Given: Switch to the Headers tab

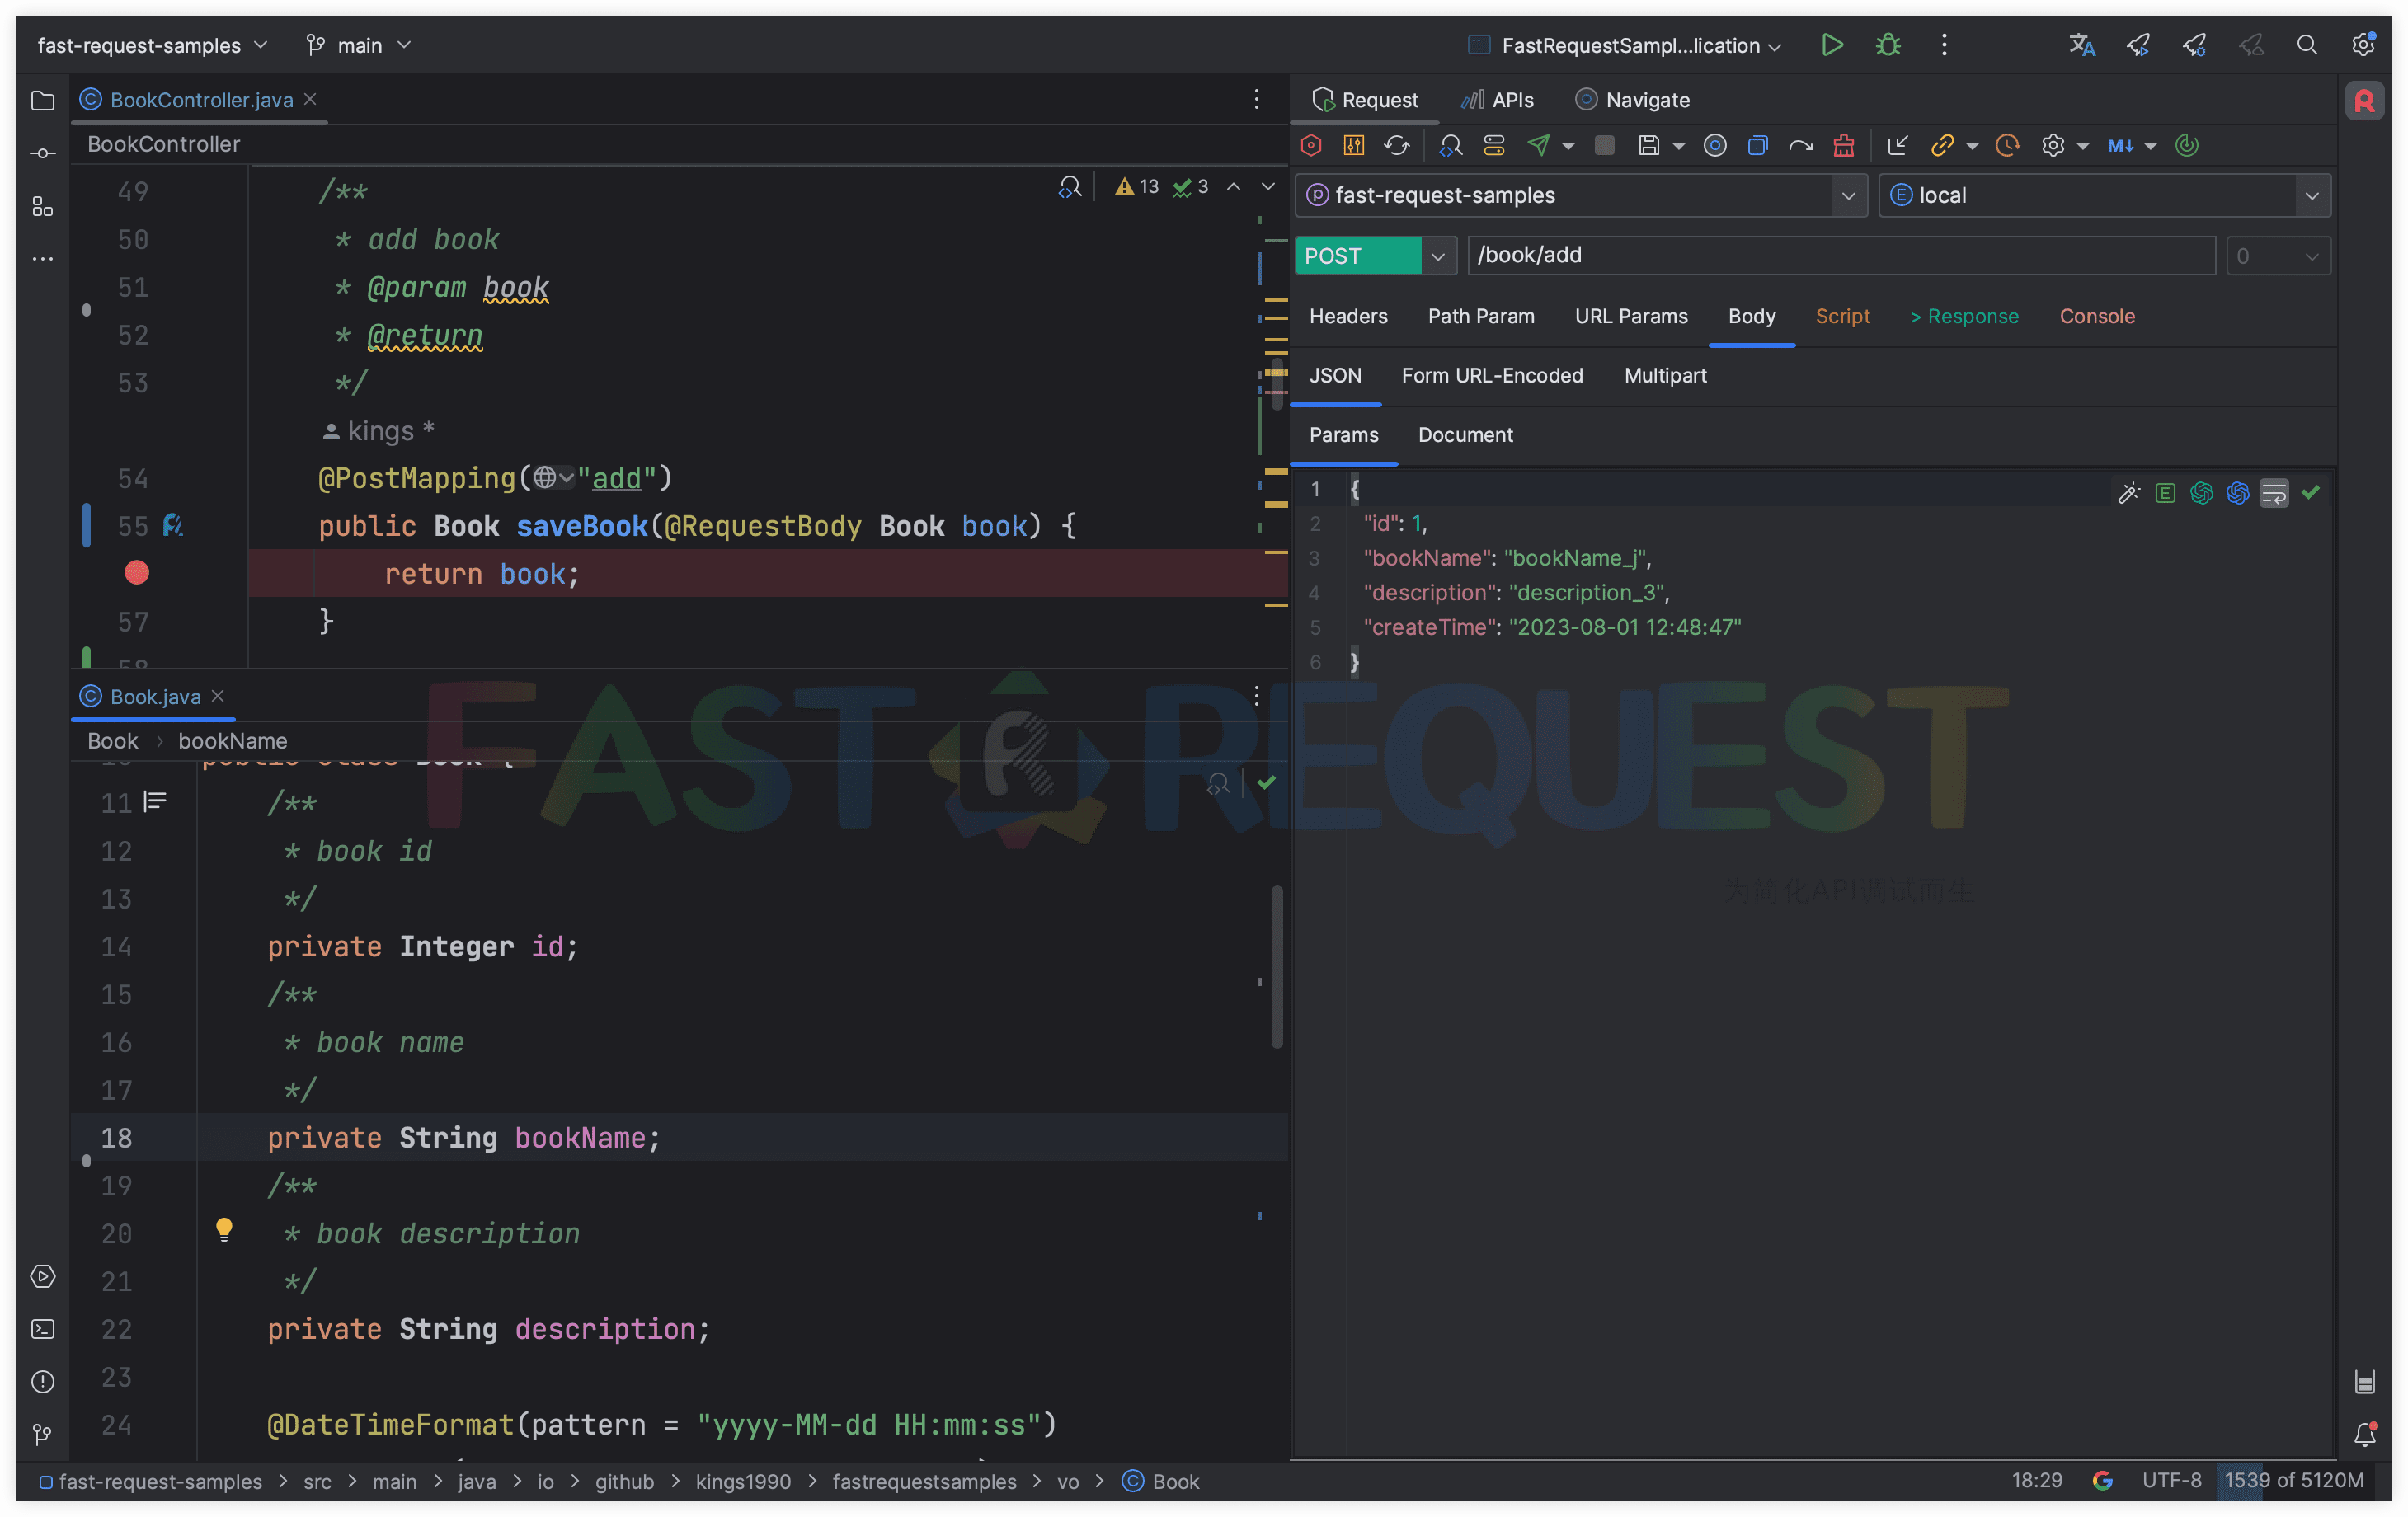Looking at the screenshot, I should 1348,316.
